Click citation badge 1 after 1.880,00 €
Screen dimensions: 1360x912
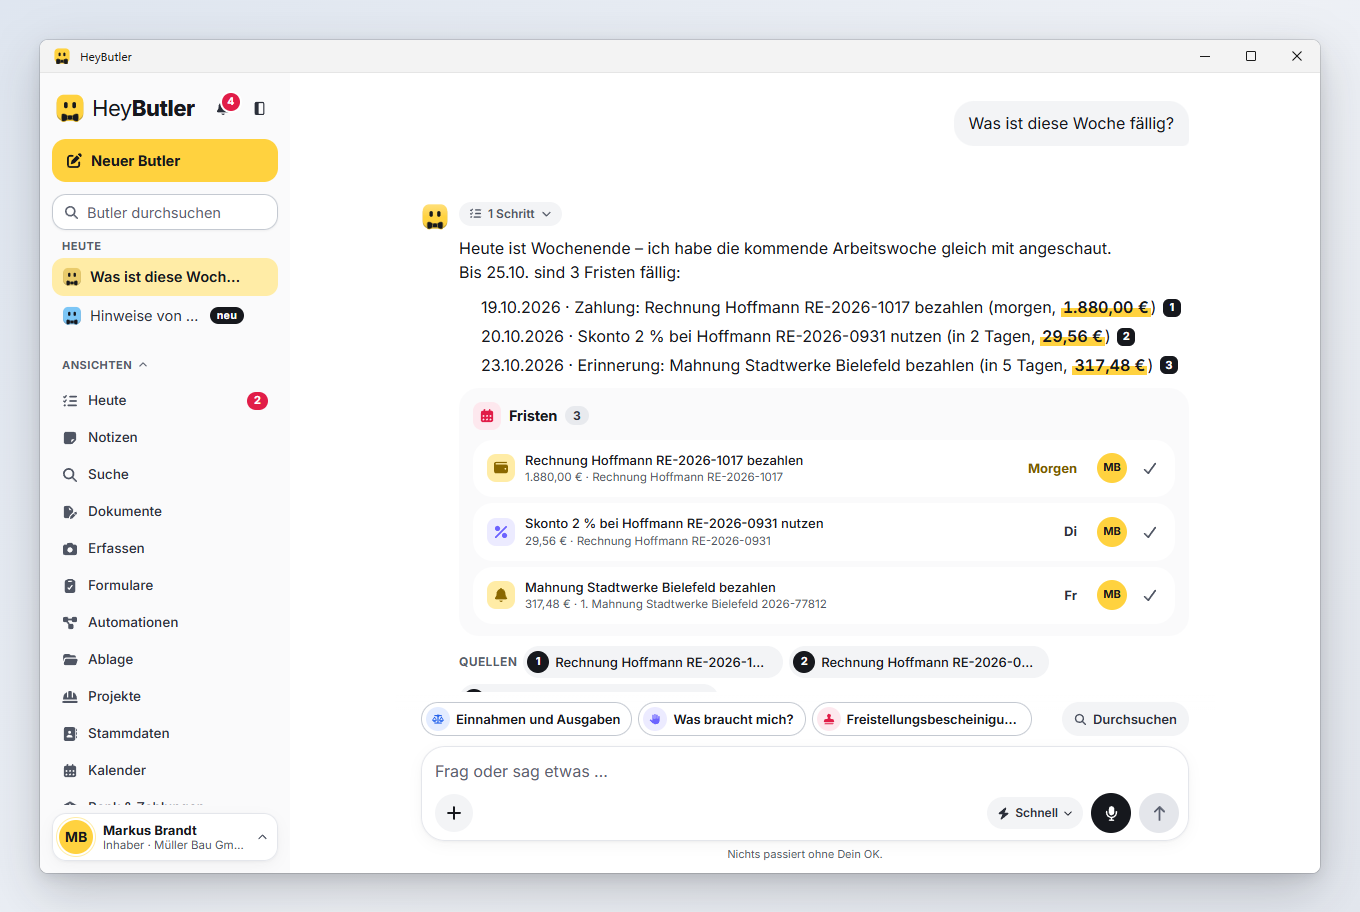(1172, 308)
